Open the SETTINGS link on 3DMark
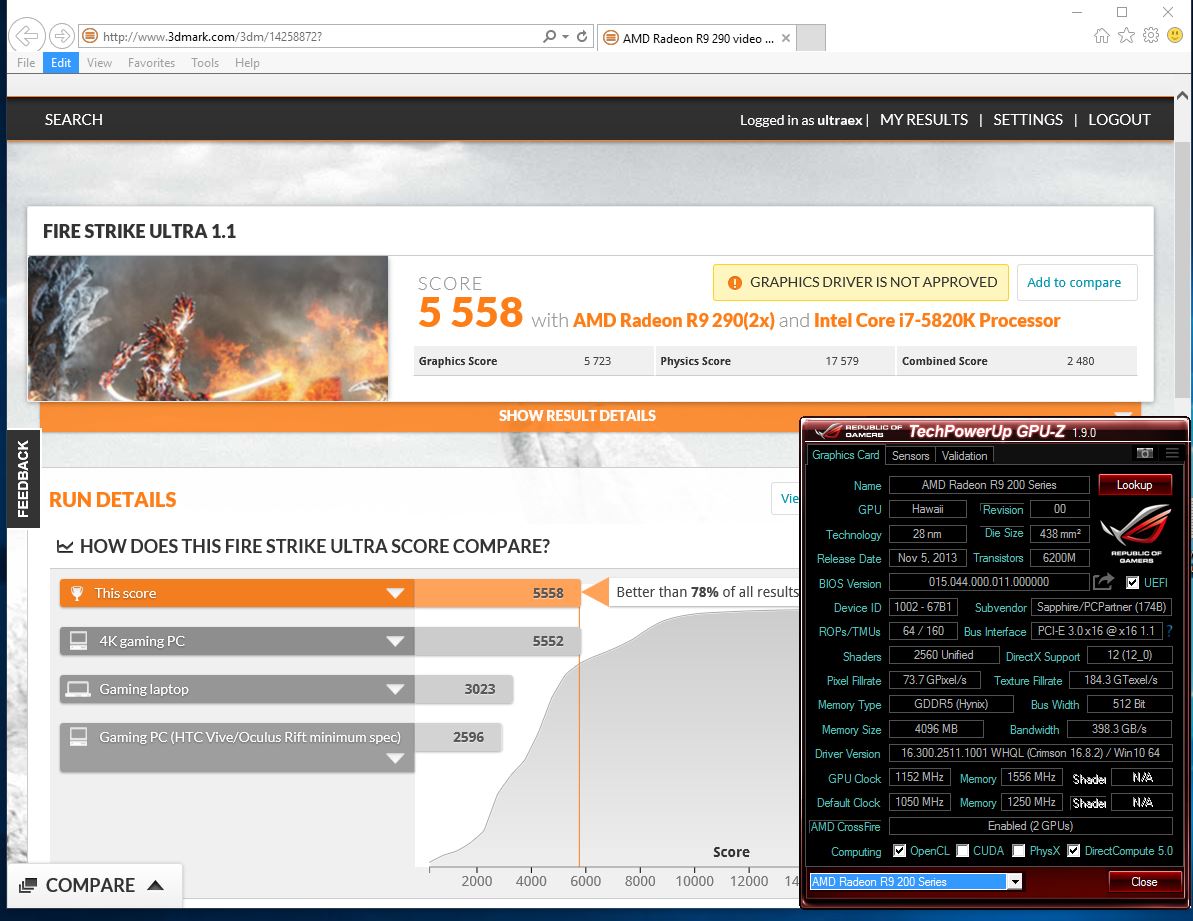Image resolution: width=1193 pixels, height=921 pixels. [x=1028, y=119]
